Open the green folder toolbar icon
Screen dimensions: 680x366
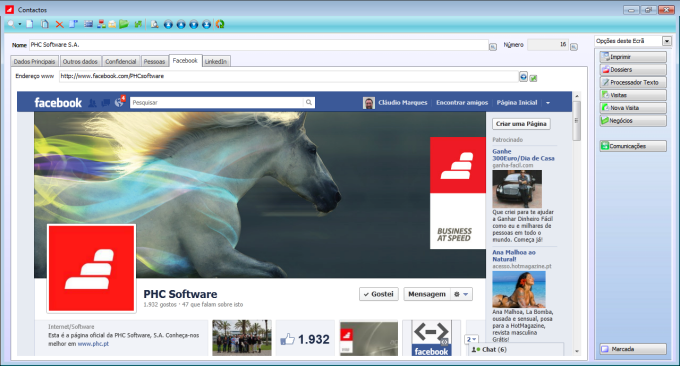pyautogui.click(x=124, y=24)
